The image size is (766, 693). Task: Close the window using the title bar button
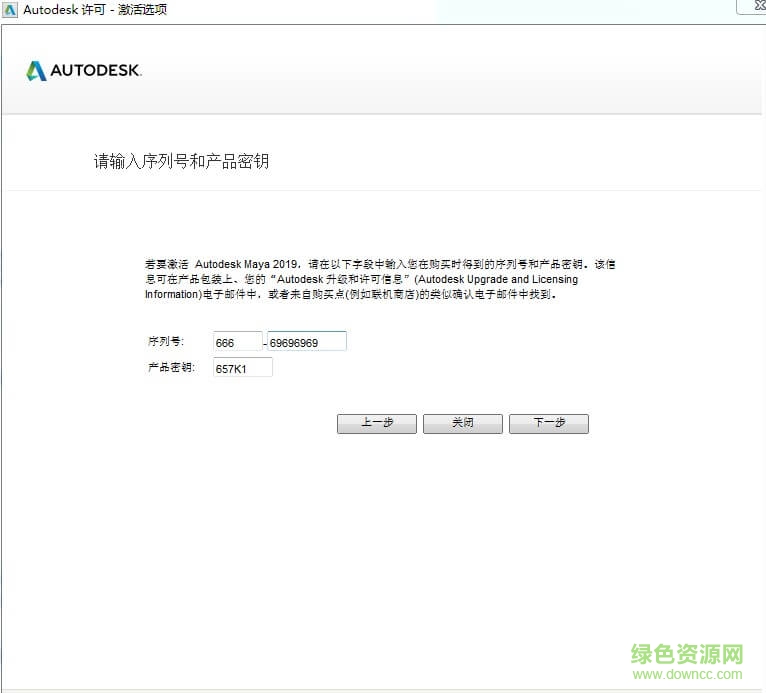point(750,6)
